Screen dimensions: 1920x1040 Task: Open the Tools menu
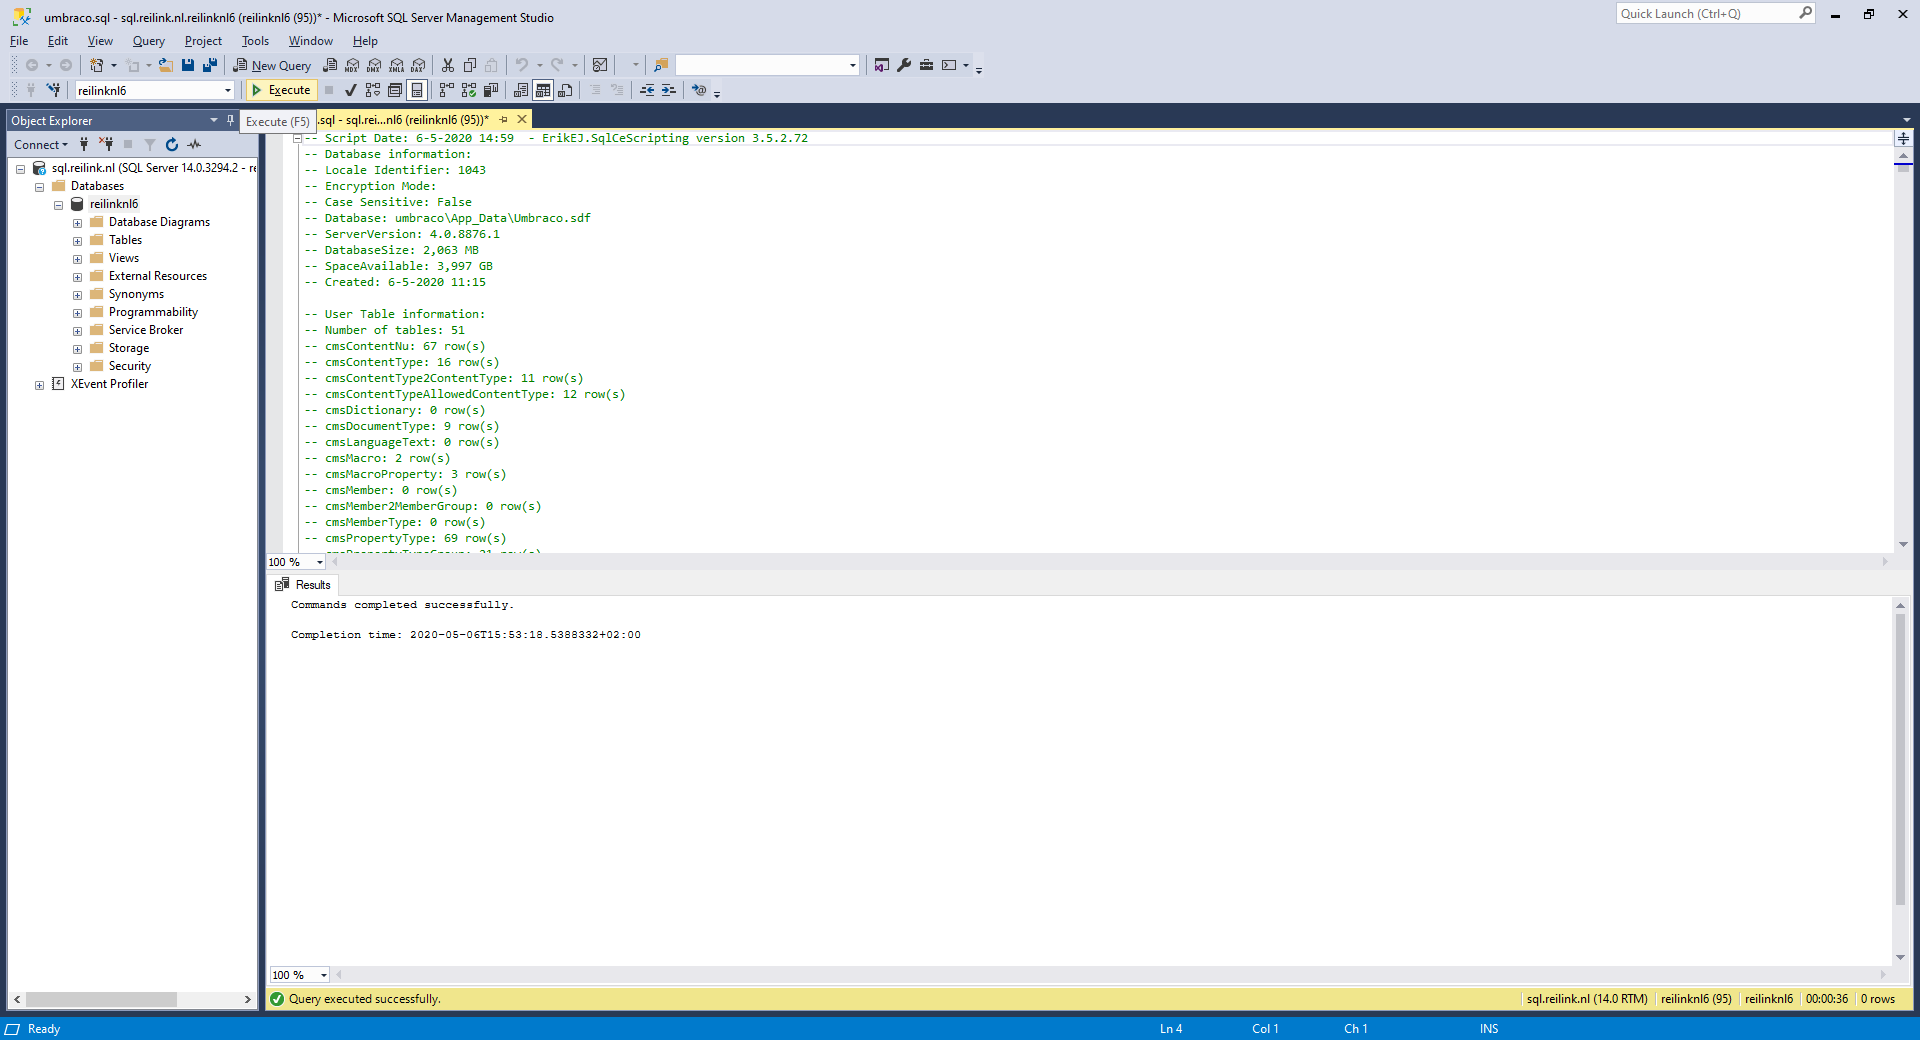click(x=255, y=41)
